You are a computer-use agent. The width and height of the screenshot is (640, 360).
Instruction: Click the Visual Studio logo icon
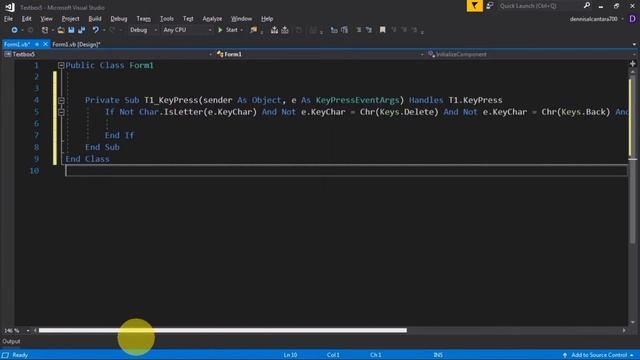pos(9,7)
